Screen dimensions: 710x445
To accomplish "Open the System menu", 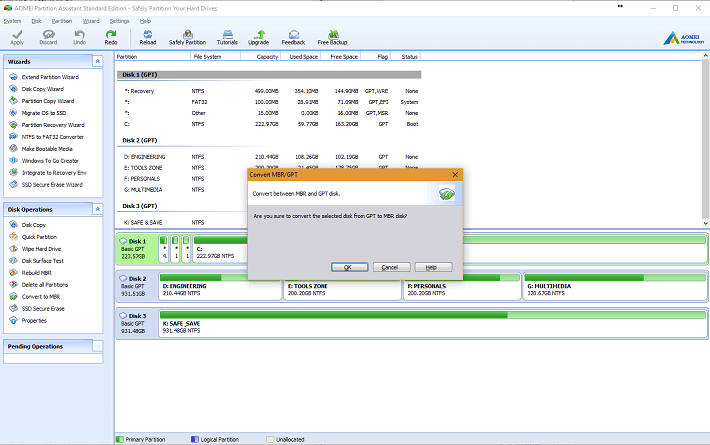I will click(x=12, y=21).
